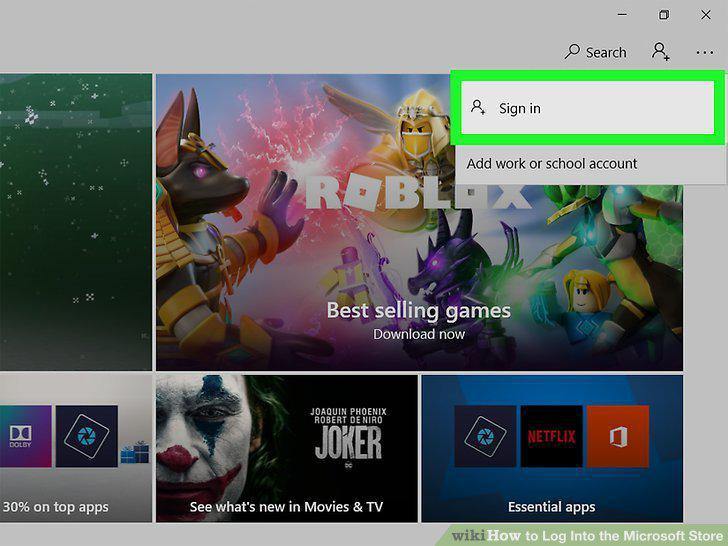The image size is (728, 546).
Task: Maximize the Microsoft Store window
Action: point(664,15)
